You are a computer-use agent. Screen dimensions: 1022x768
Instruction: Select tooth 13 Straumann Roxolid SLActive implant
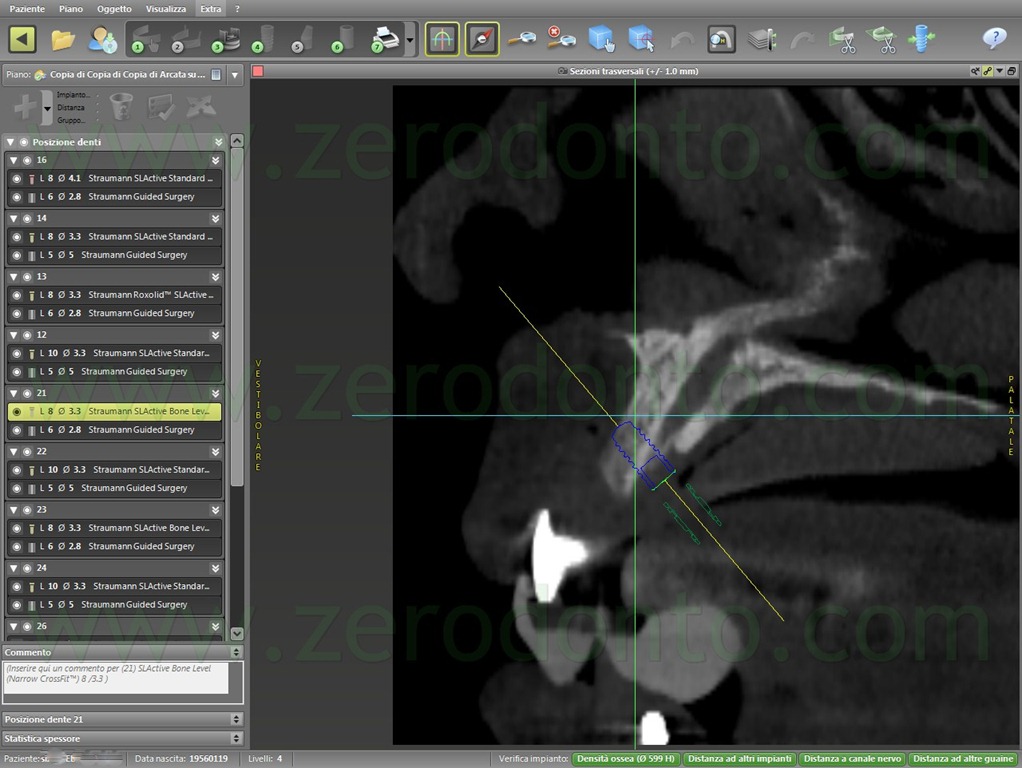coord(115,295)
